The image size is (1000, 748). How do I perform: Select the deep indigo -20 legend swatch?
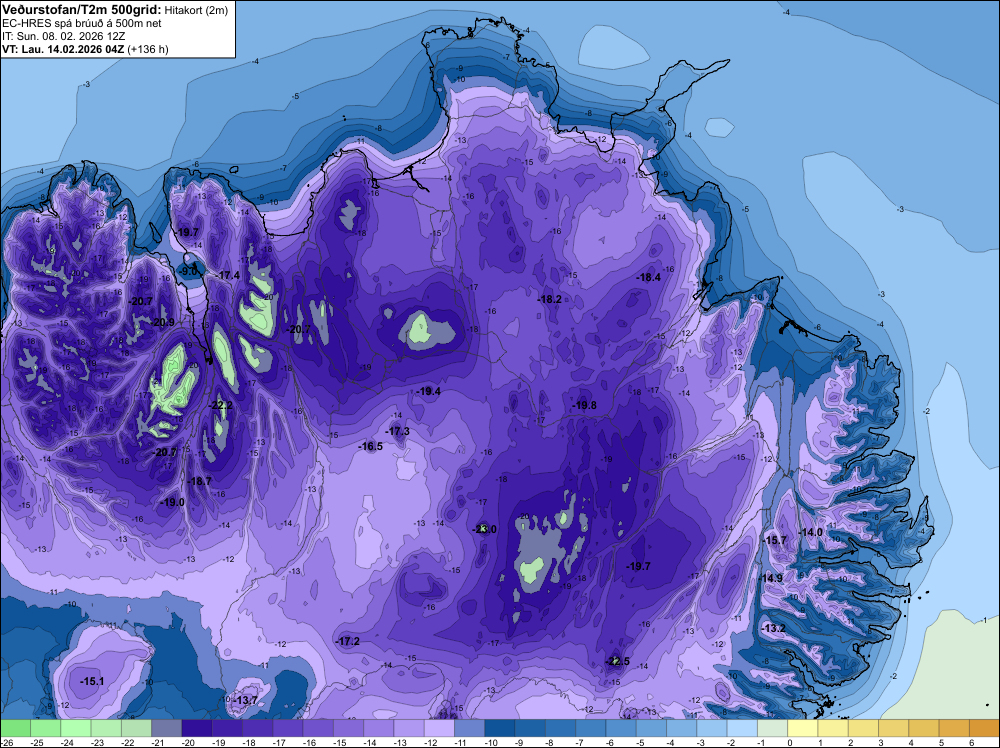coord(196,728)
